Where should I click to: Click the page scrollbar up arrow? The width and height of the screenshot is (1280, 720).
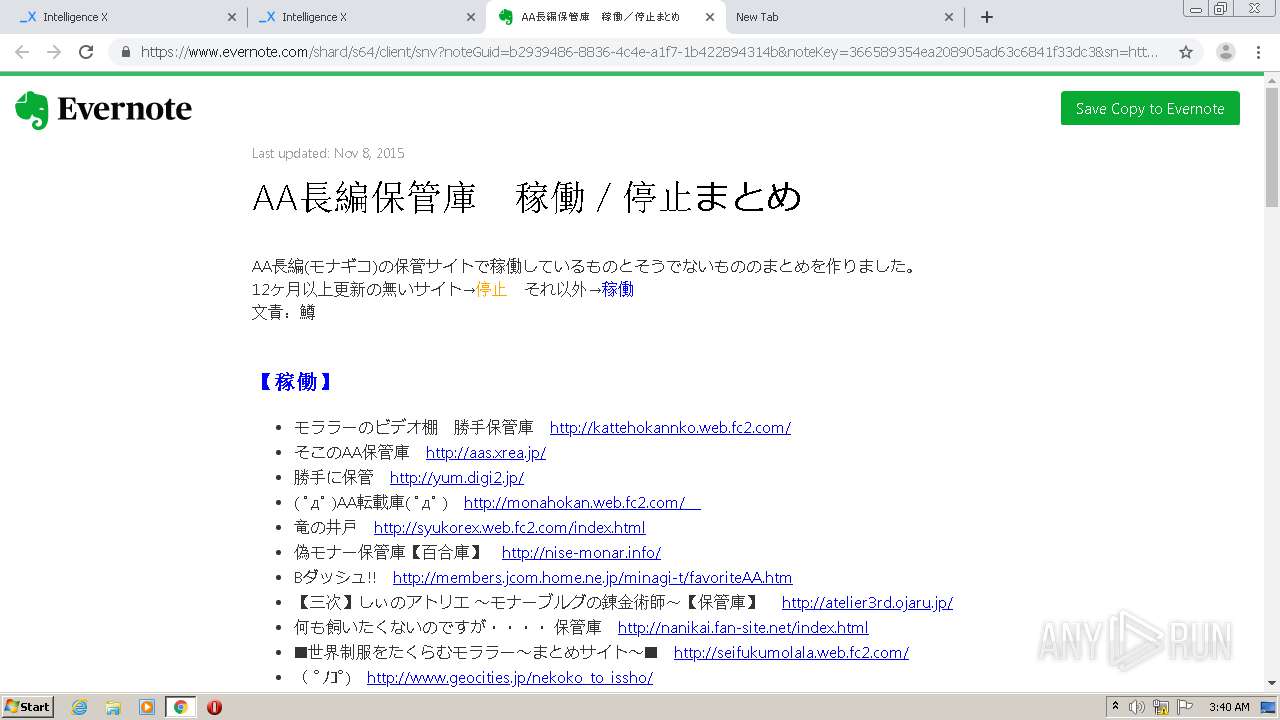[x=1272, y=82]
